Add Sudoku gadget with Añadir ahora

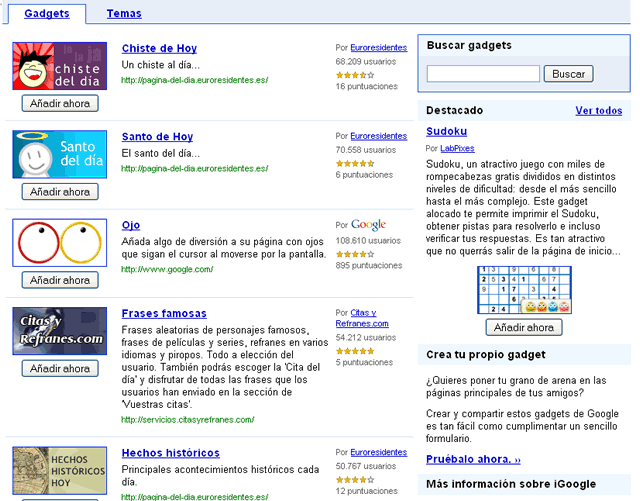tap(524, 327)
